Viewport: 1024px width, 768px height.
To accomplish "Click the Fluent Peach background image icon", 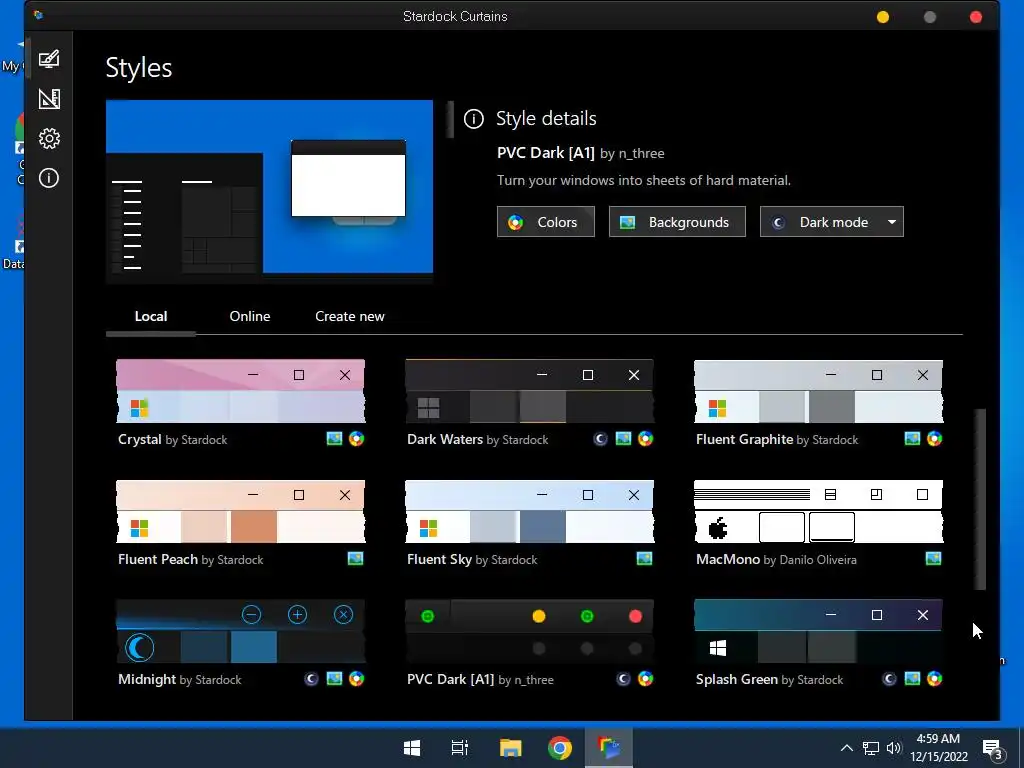I will [355, 558].
